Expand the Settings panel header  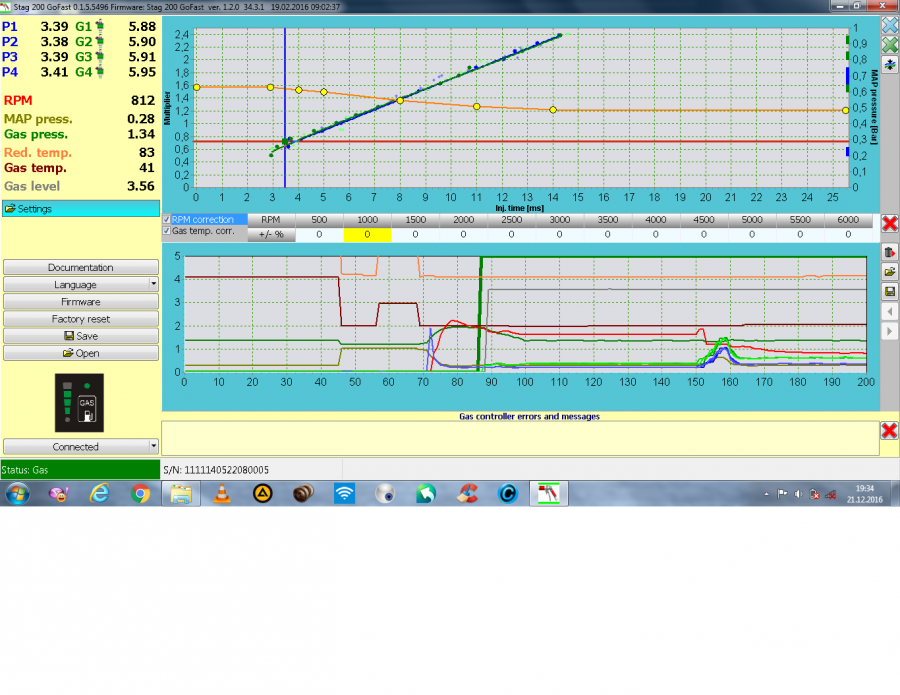[80, 209]
